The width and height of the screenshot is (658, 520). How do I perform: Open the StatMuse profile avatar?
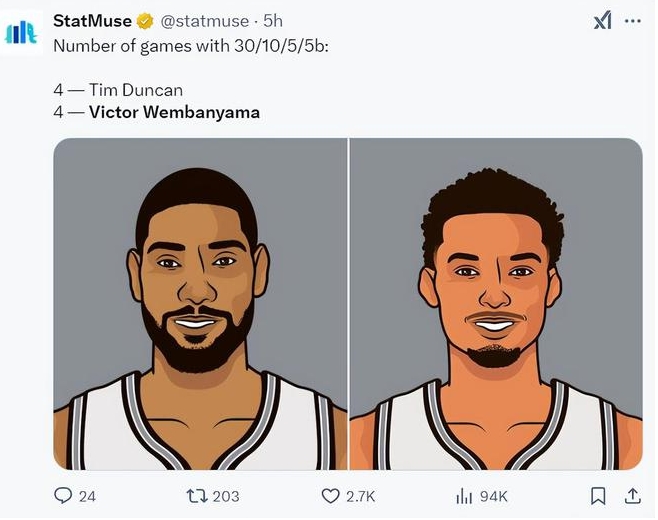21,32
